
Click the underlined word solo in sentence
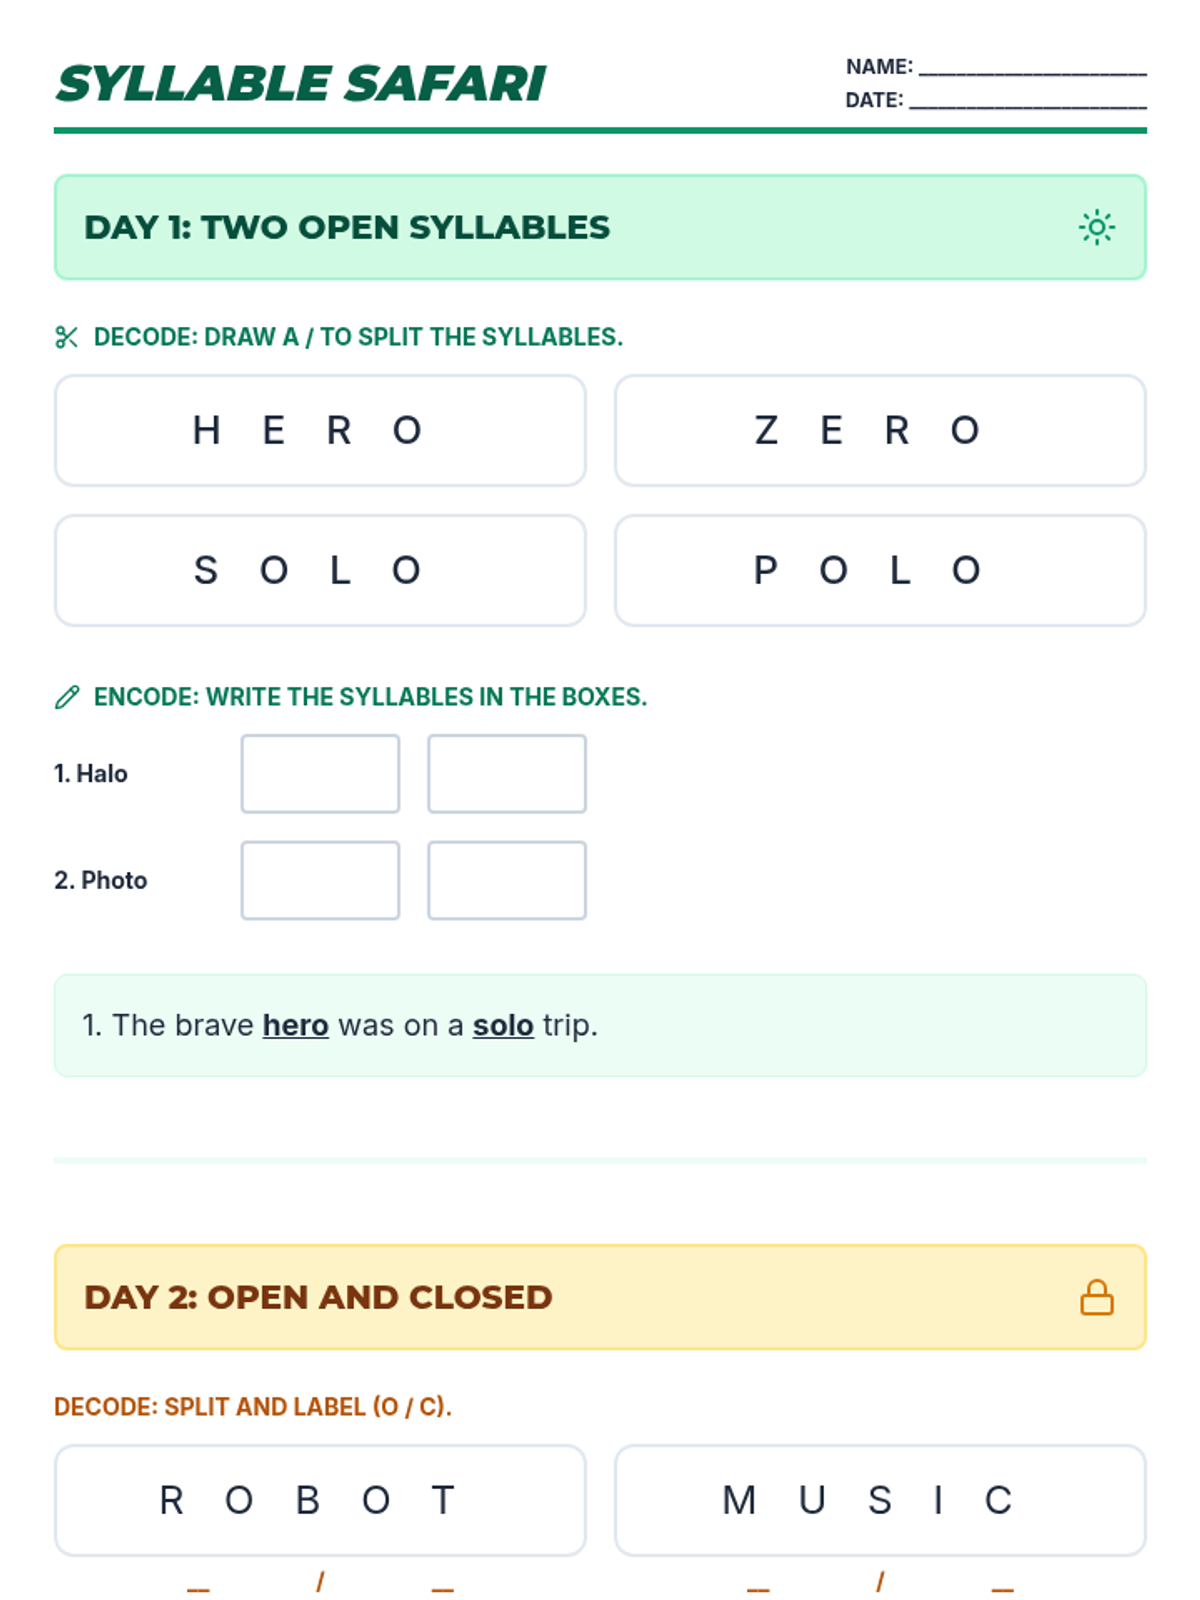(x=503, y=1026)
